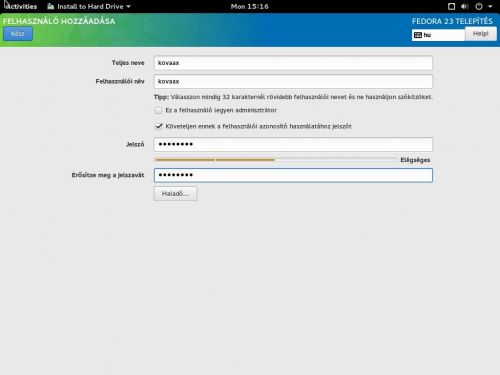
Task: Click the Mon 15:16 clock
Action: point(250,6)
